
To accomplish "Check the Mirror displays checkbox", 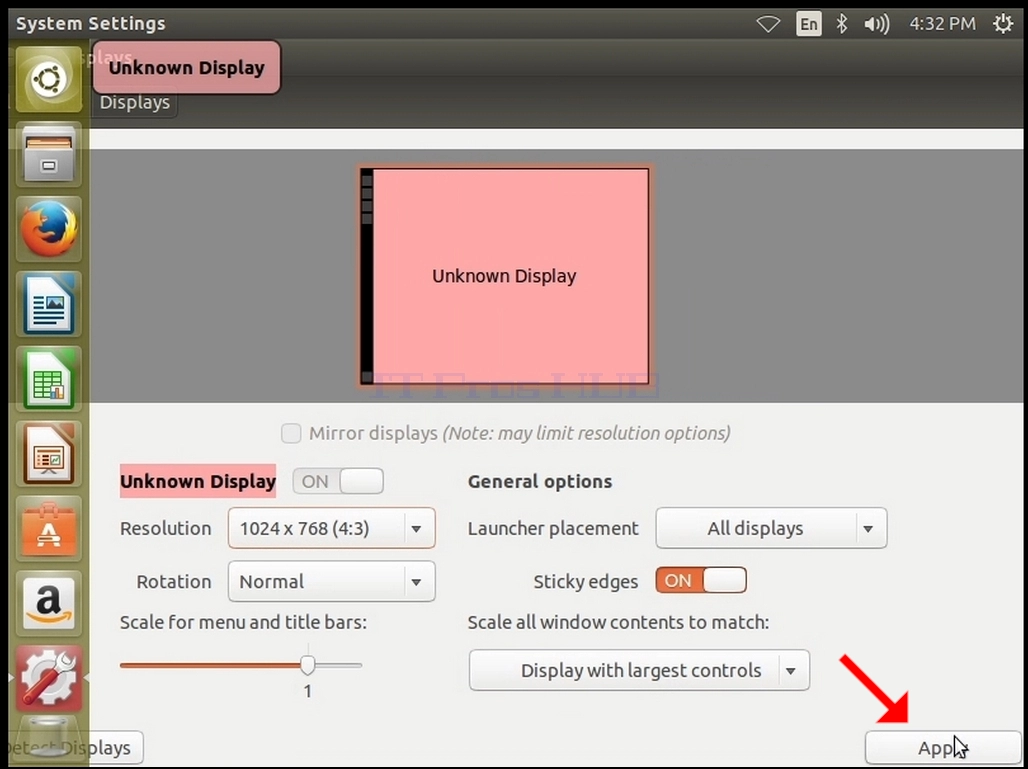I will pos(291,433).
